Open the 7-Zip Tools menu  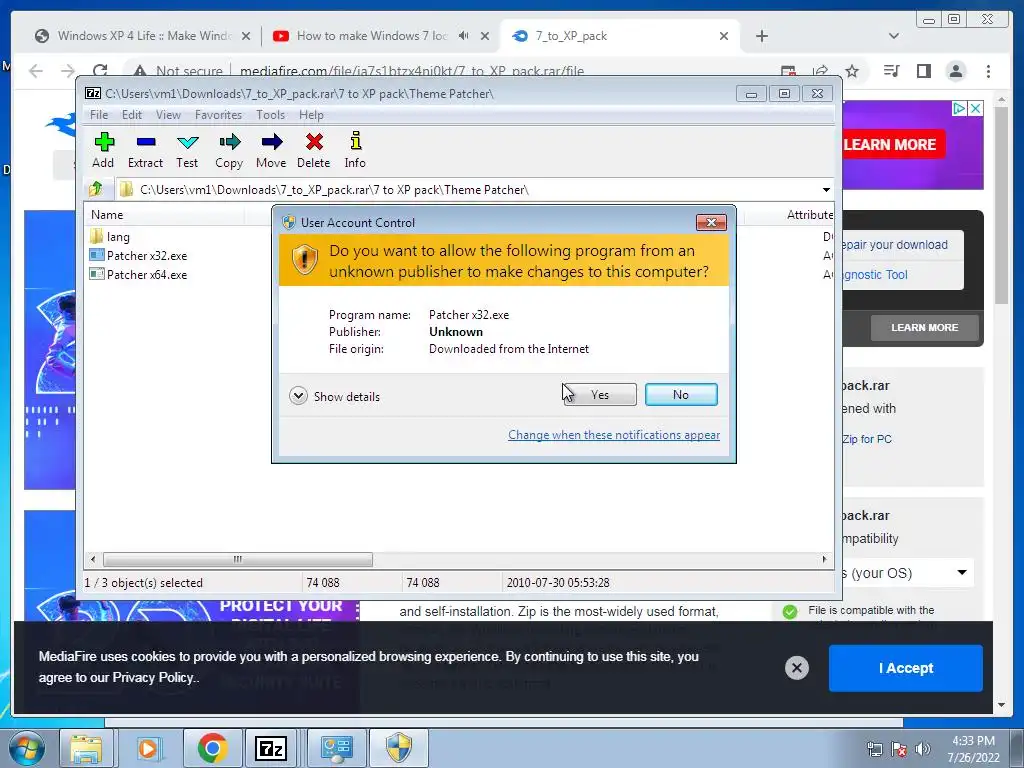(x=270, y=115)
